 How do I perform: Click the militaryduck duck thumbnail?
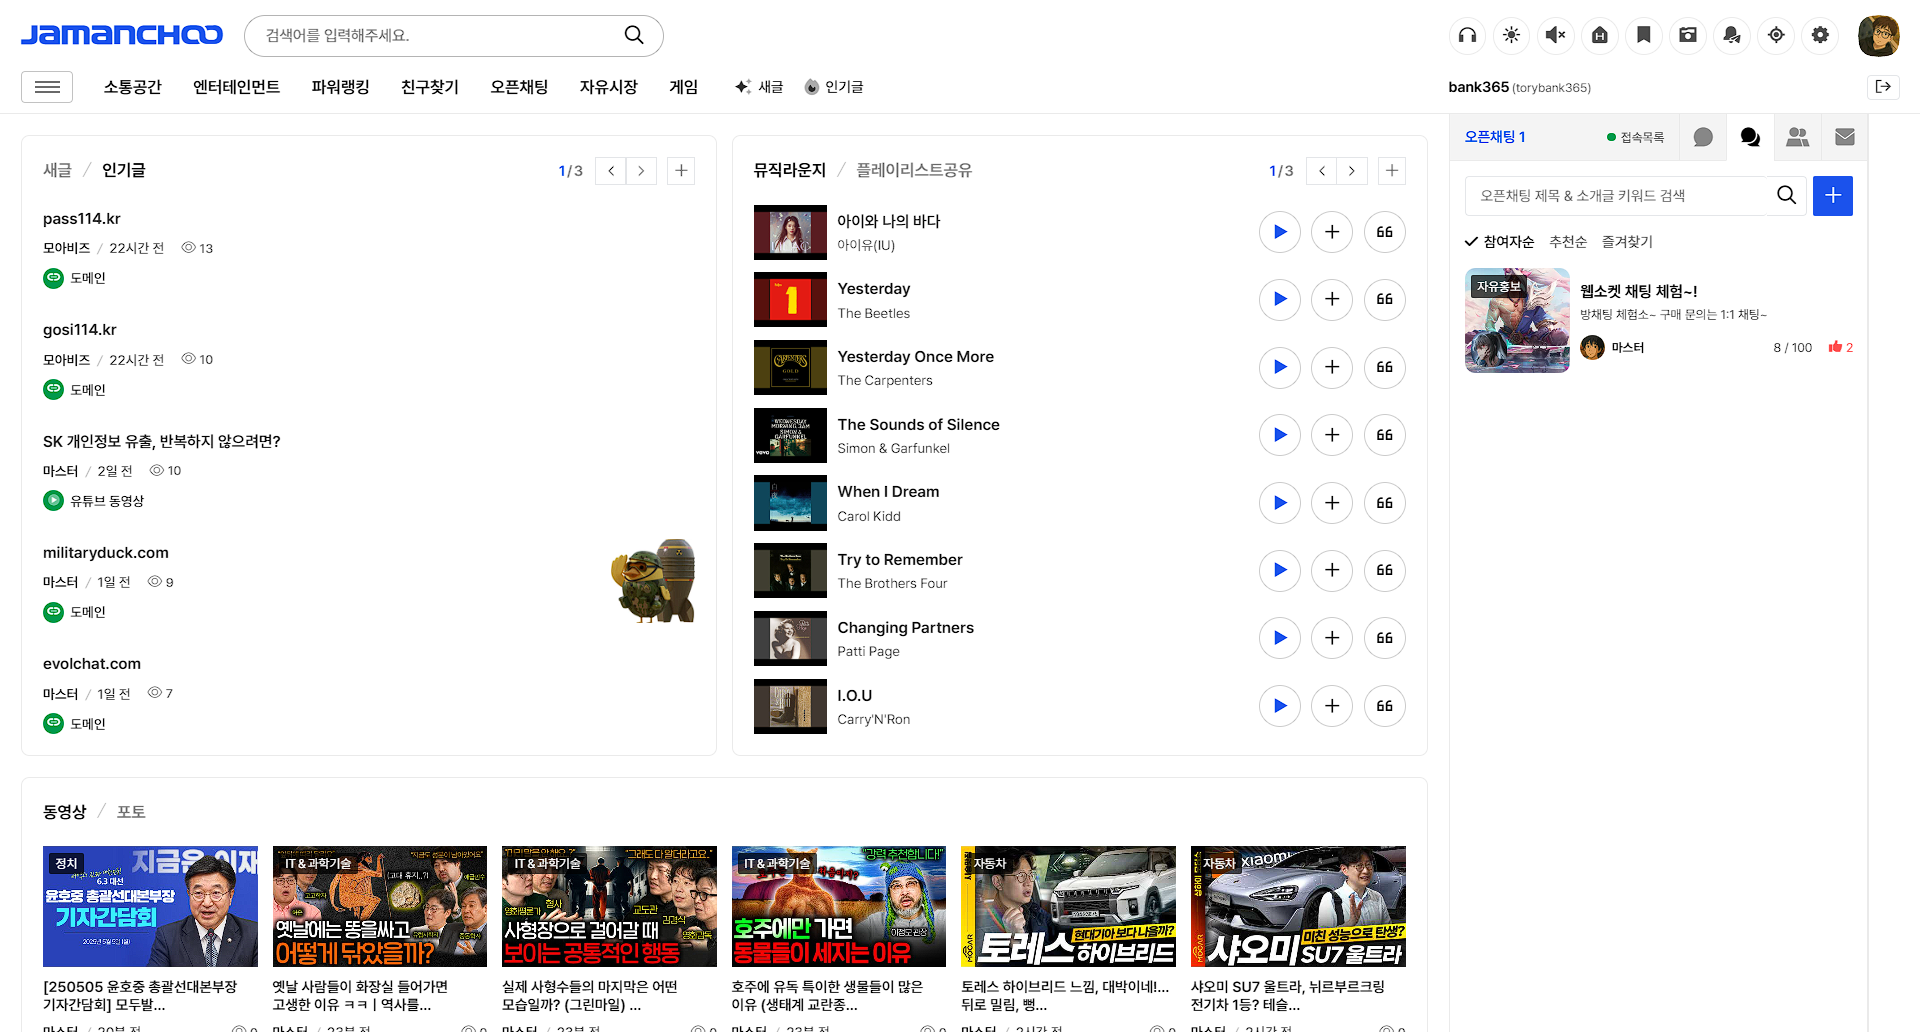tap(653, 581)
